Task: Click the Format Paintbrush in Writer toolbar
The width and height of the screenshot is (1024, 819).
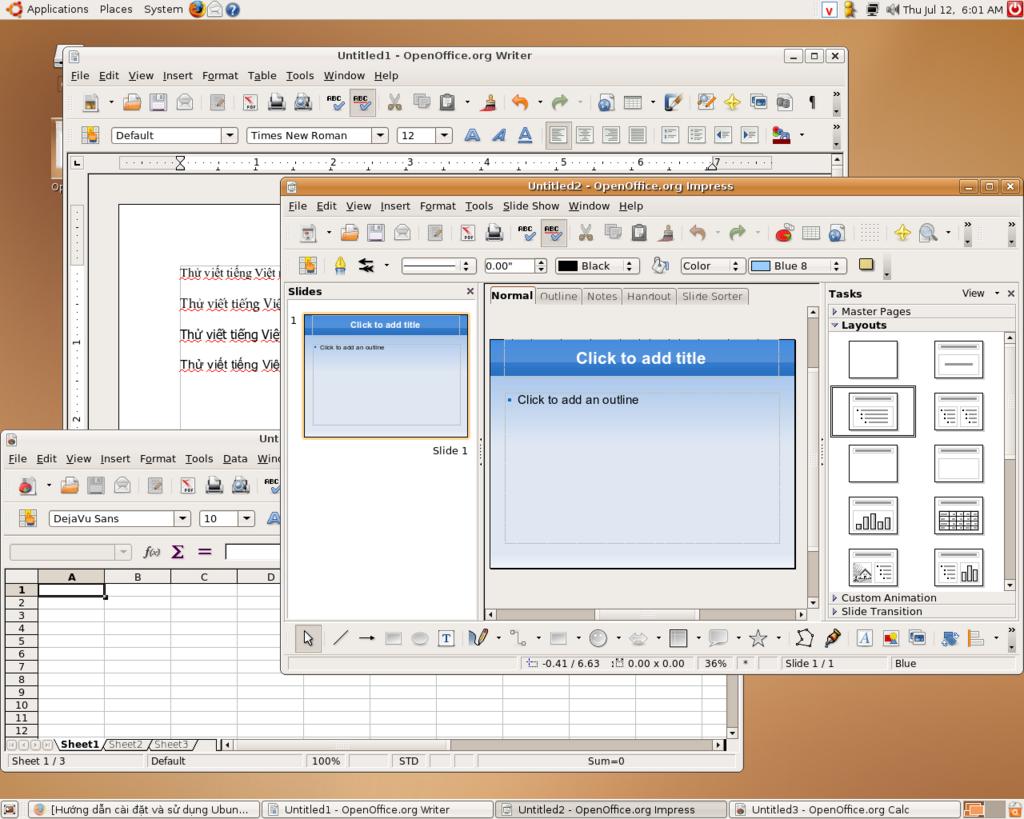Action: point(489,102)
